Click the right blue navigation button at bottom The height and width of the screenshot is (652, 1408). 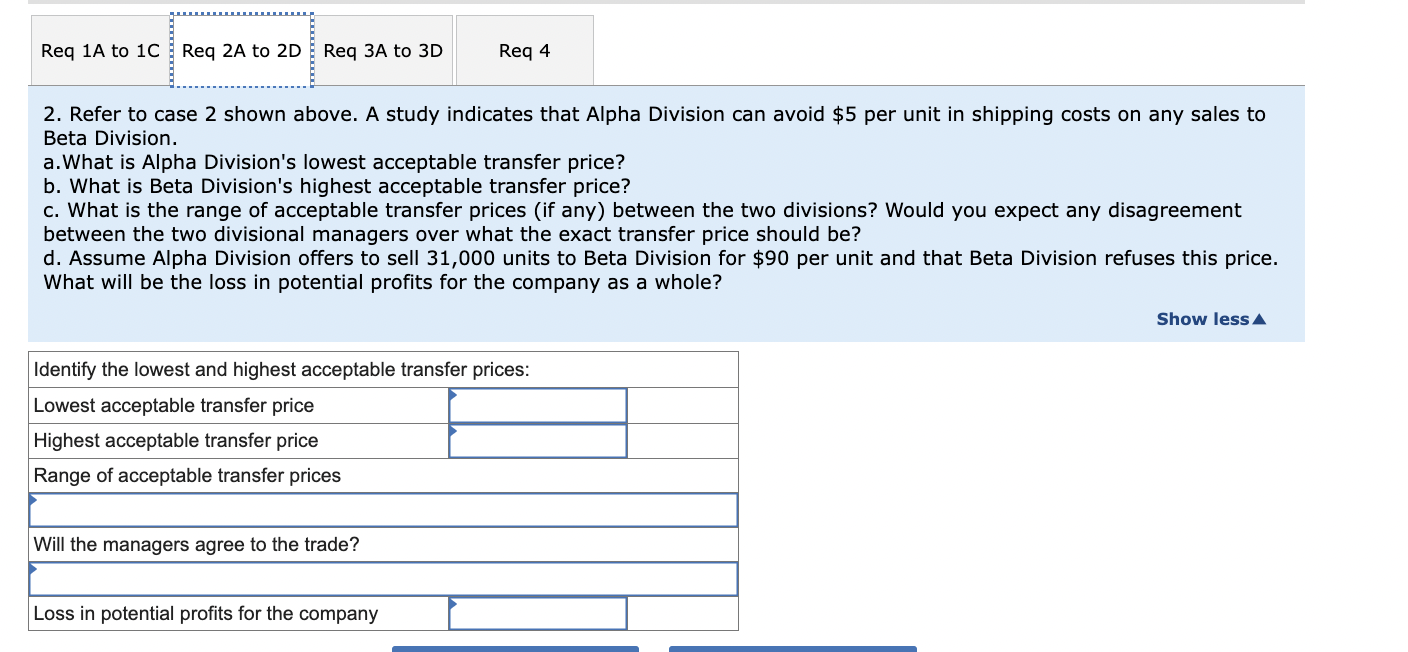[792, 648]
